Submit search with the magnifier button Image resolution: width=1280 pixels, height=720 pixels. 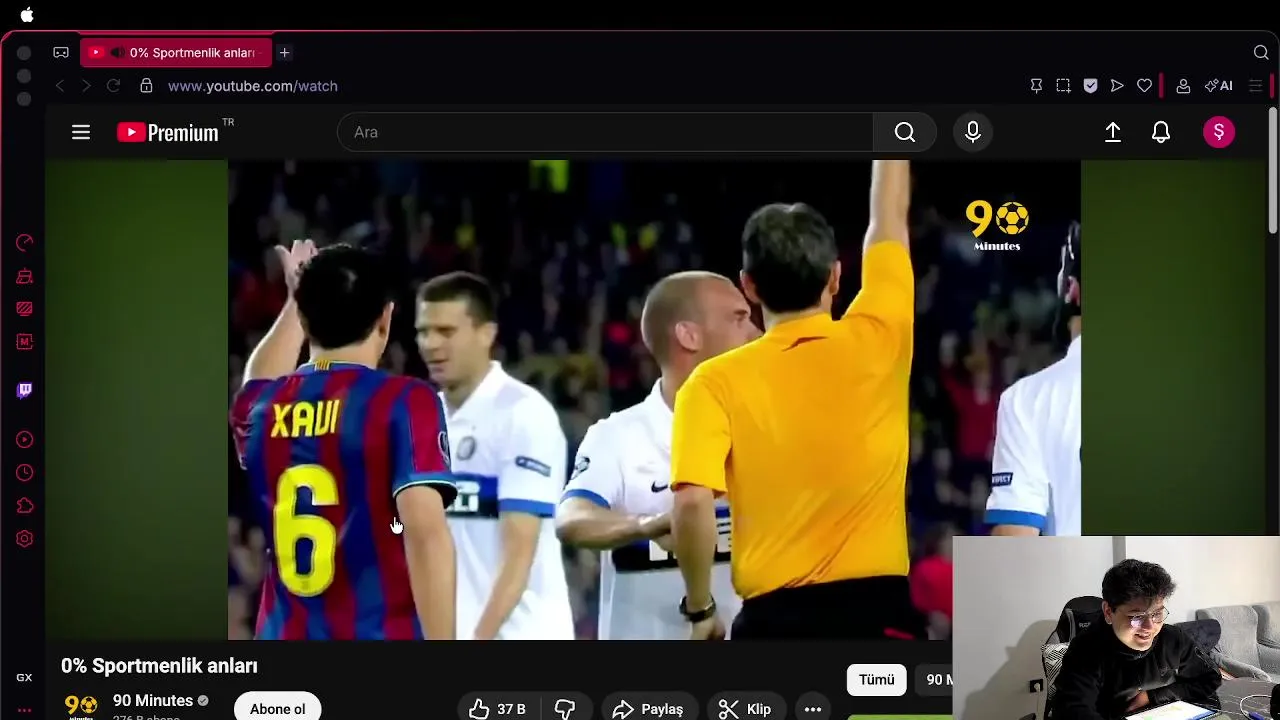[x=905, y=132]
